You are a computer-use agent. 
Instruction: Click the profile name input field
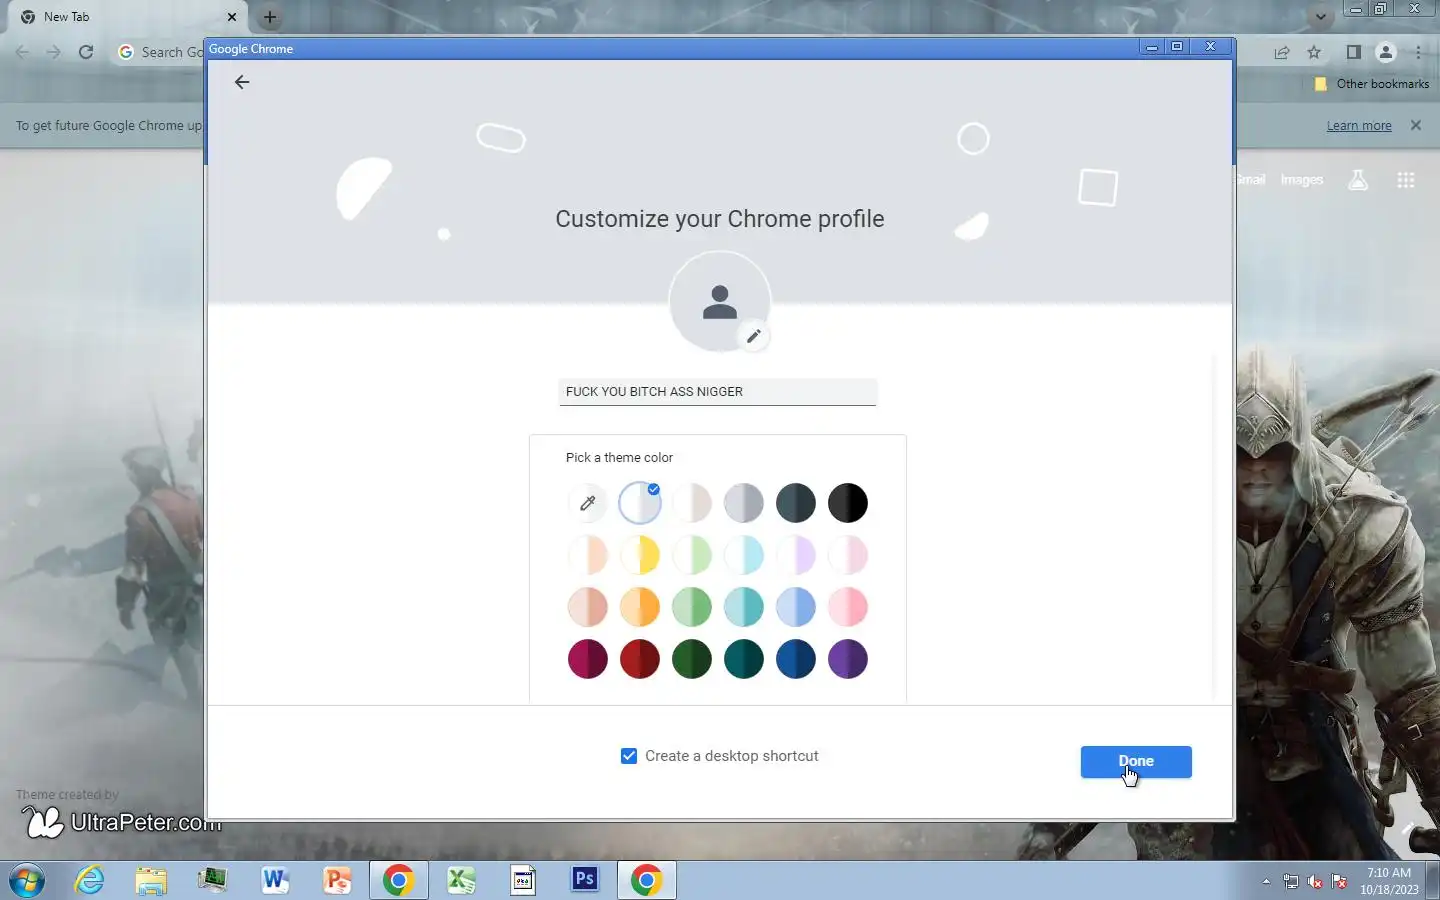click(718, 392)
